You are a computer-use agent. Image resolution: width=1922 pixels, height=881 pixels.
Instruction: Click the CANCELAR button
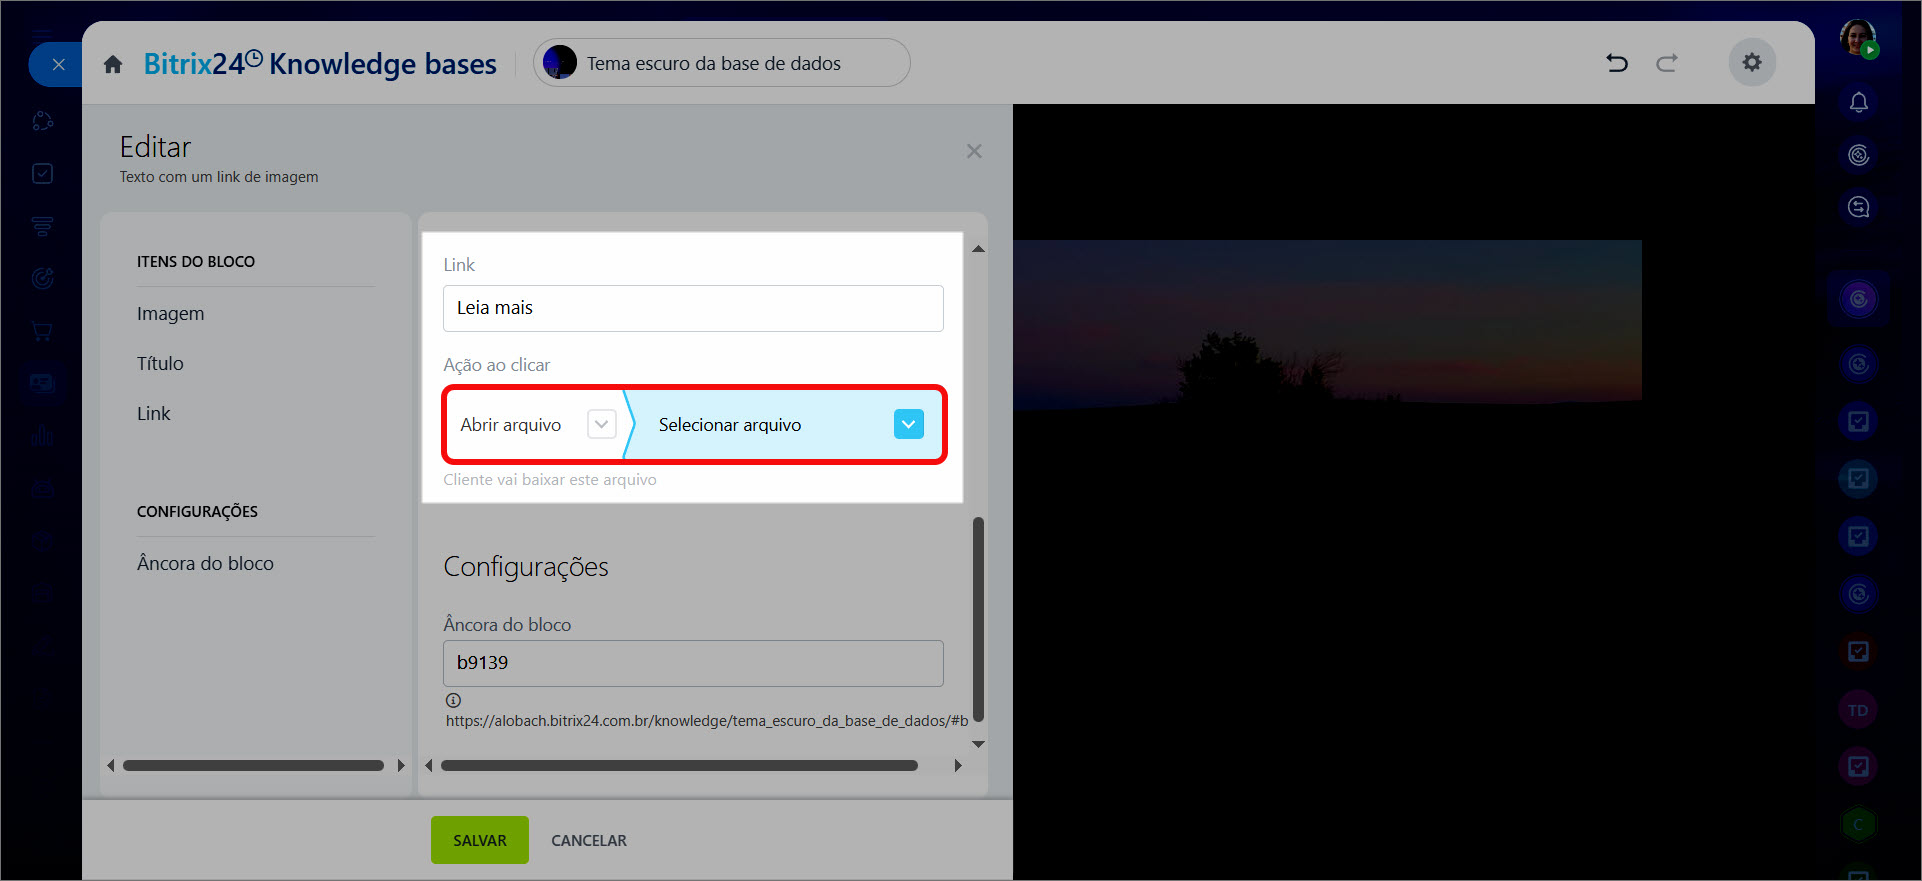tap(588, 840)
